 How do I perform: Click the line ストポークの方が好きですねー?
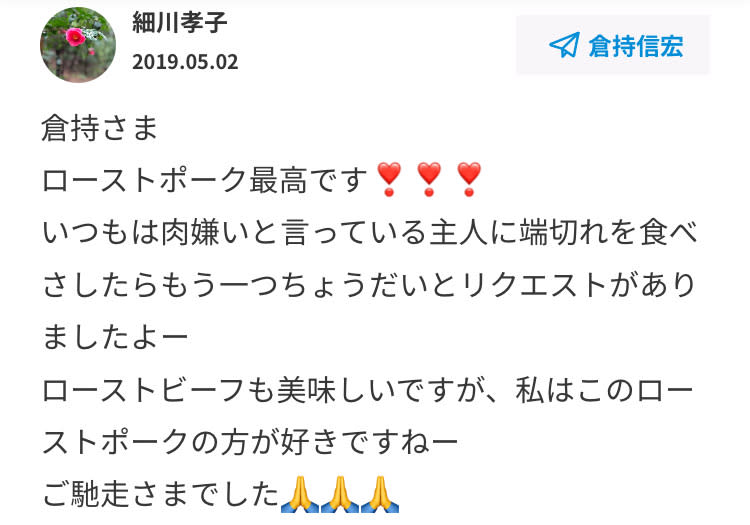pyautogui.click(x=250, y=442)
